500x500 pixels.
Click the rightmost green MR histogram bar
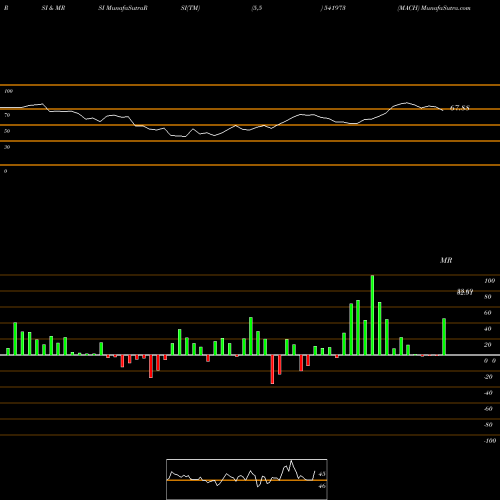tap(444, 337)
